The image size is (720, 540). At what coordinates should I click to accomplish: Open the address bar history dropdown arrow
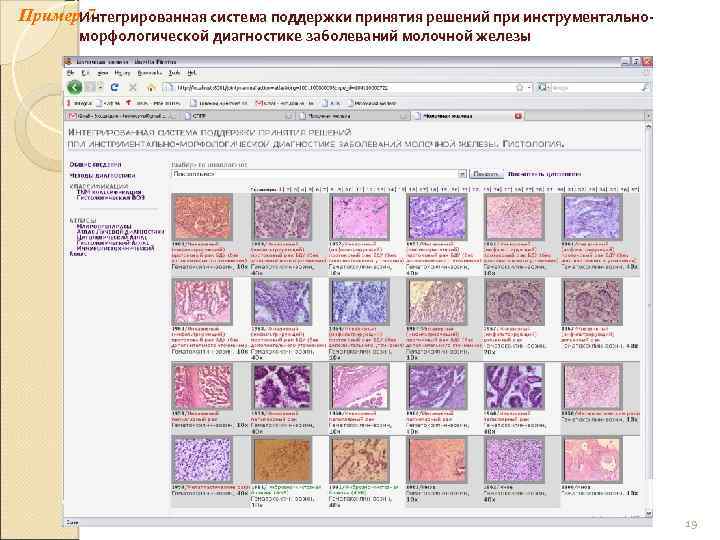(x=529, y=87)
